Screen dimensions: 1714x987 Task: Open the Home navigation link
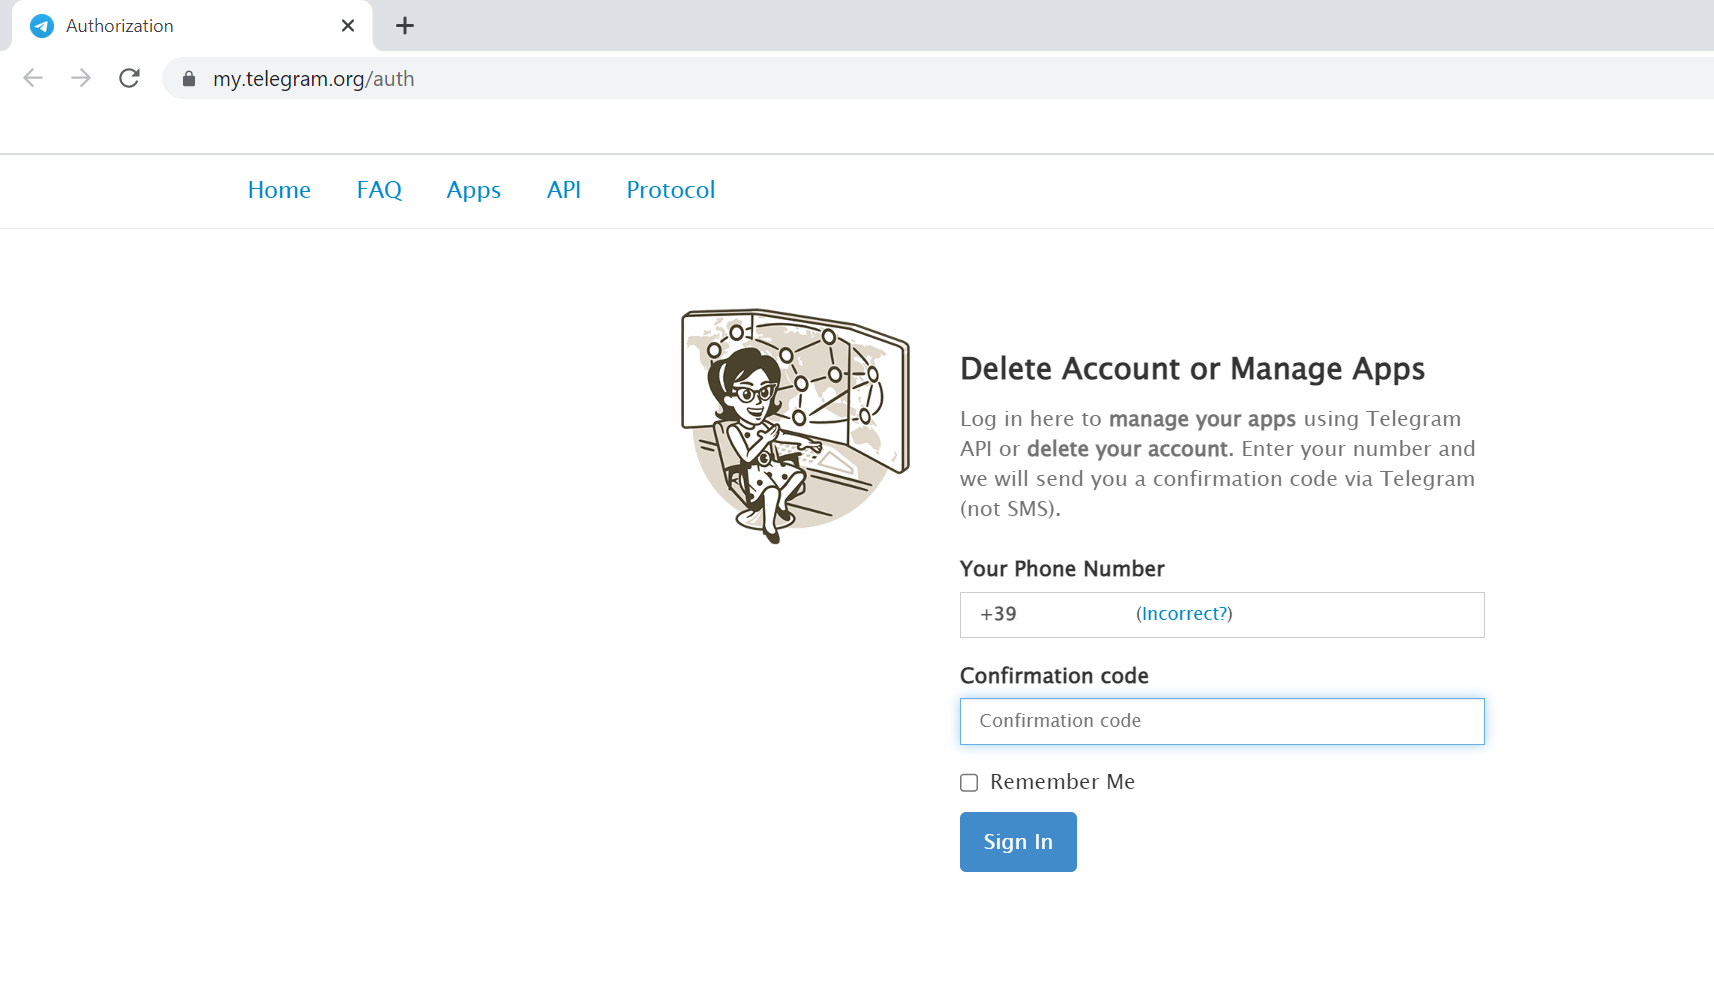pos(279,190)
